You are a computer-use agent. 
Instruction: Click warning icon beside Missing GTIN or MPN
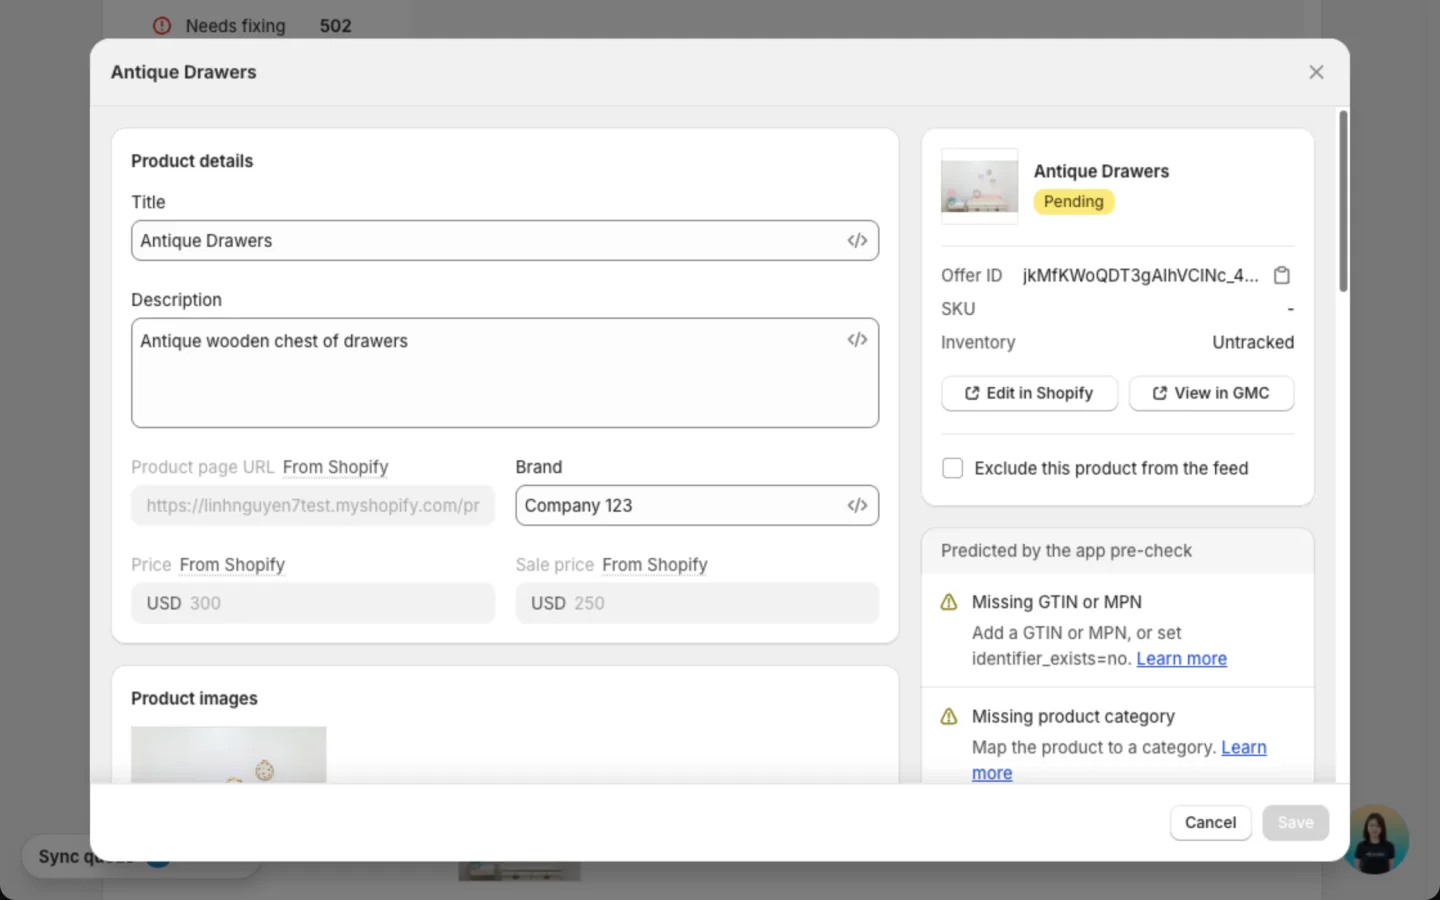point(949,602)
